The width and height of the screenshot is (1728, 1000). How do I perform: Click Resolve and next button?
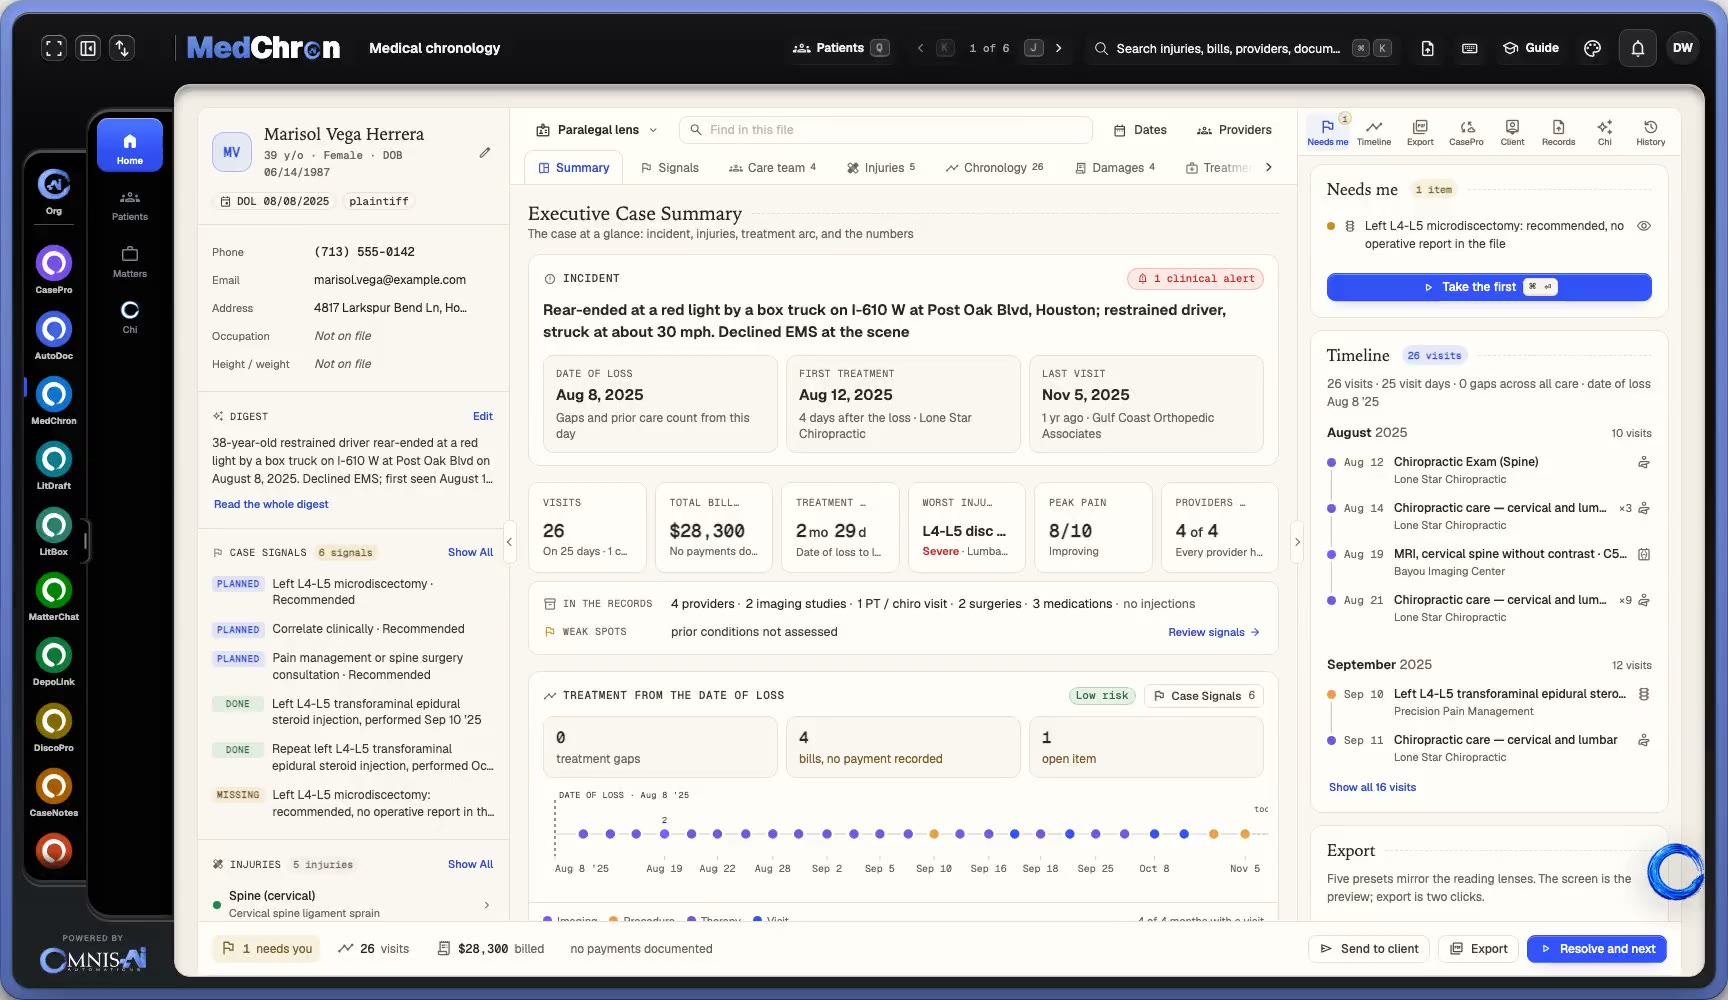[x=1597, y=949]
